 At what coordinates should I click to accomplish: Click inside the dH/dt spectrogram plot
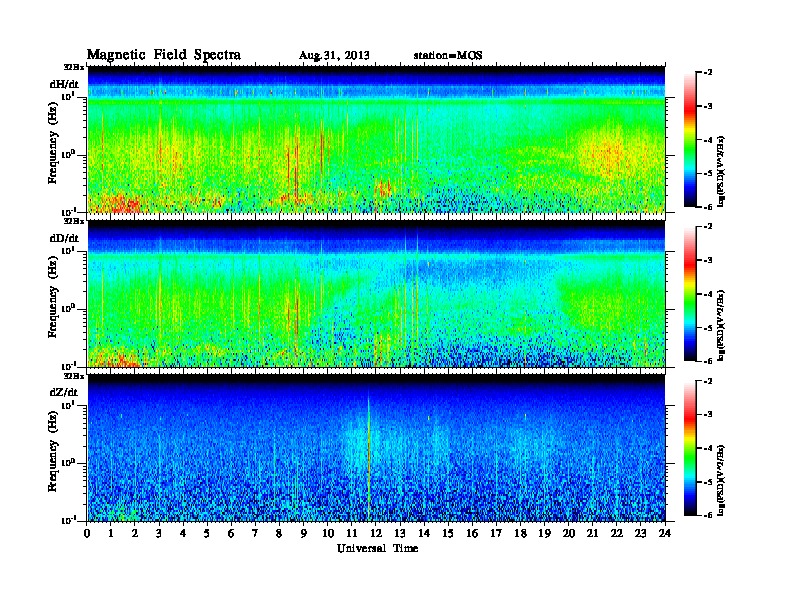pyautogui.click(x=376, y=139)
